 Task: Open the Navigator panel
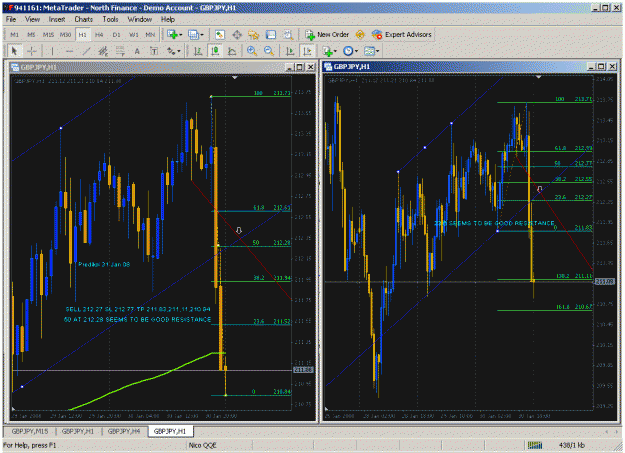tap(254, 35)
